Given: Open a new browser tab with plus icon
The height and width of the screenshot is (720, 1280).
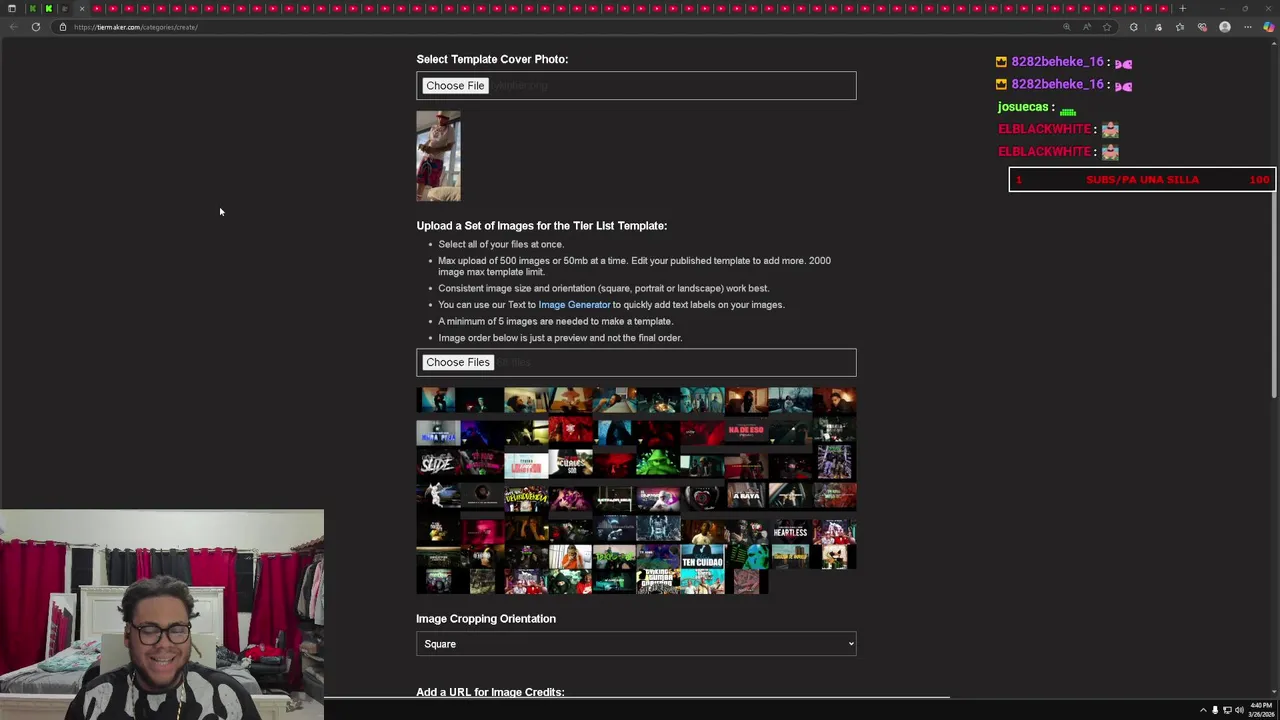Looking at the screenshot, I should pyautogui.click(x=1182, y=8).
